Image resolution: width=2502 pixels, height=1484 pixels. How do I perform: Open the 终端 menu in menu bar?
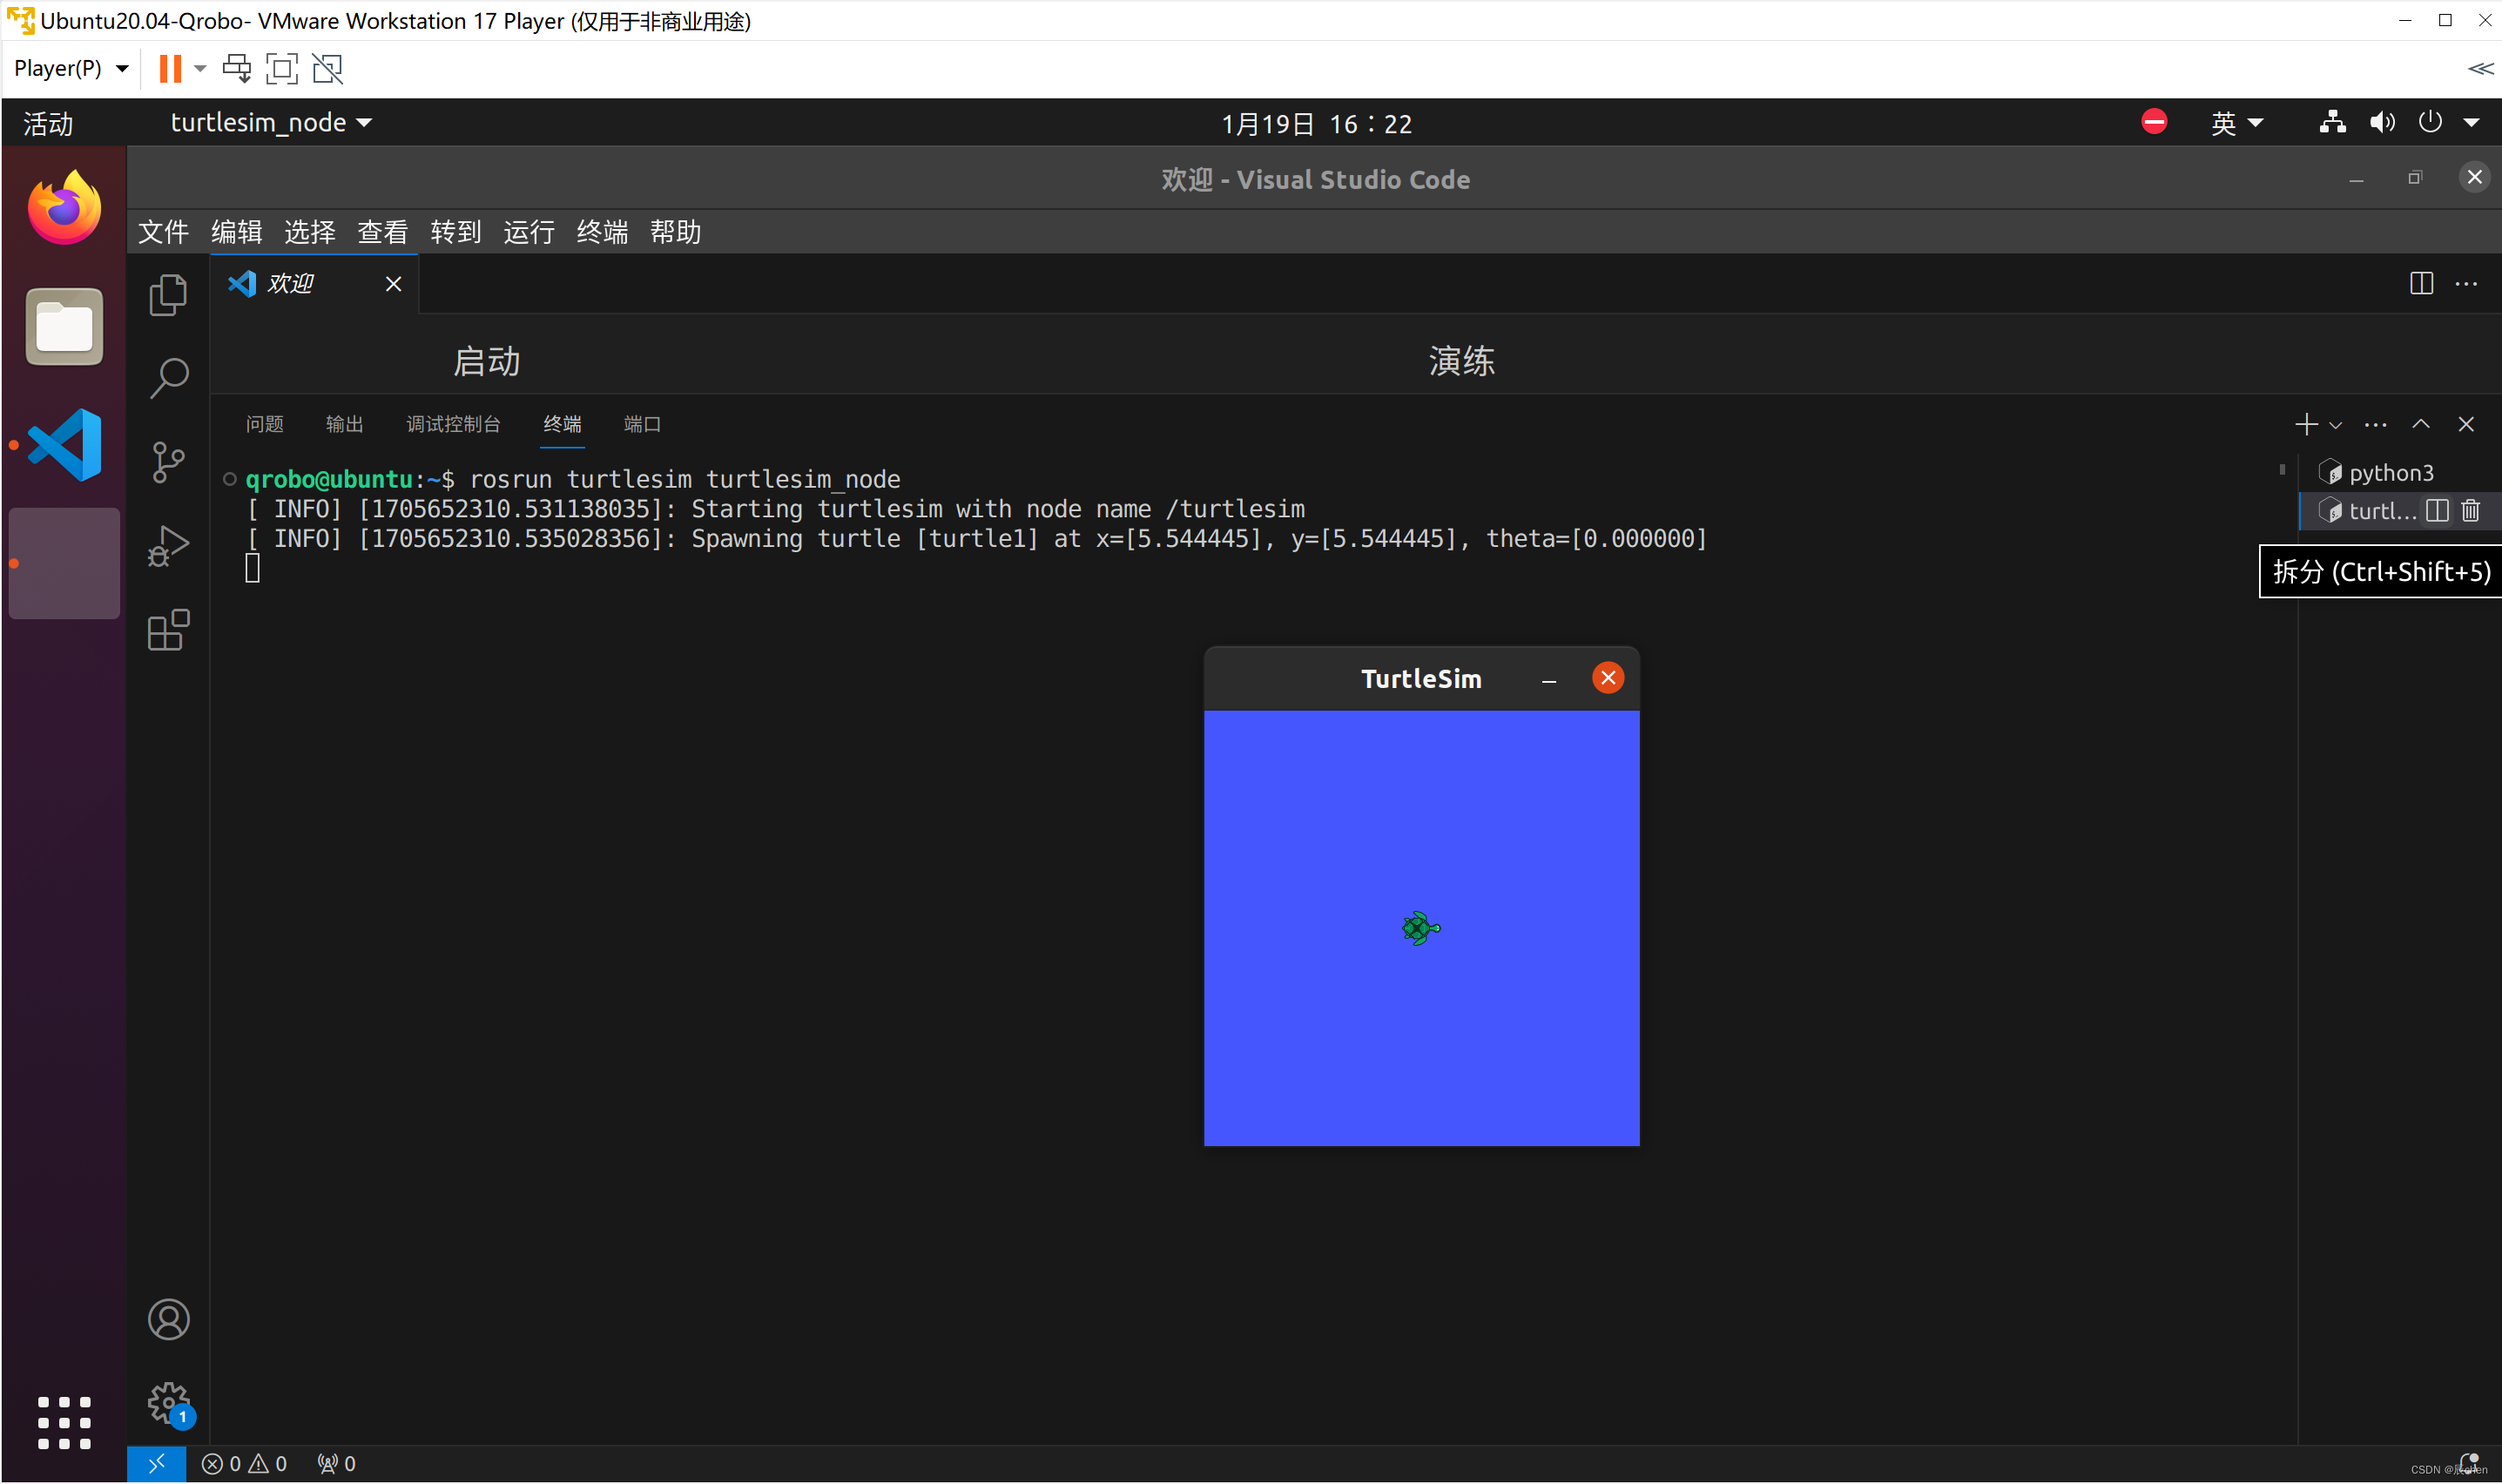click(x=602, y=232)
